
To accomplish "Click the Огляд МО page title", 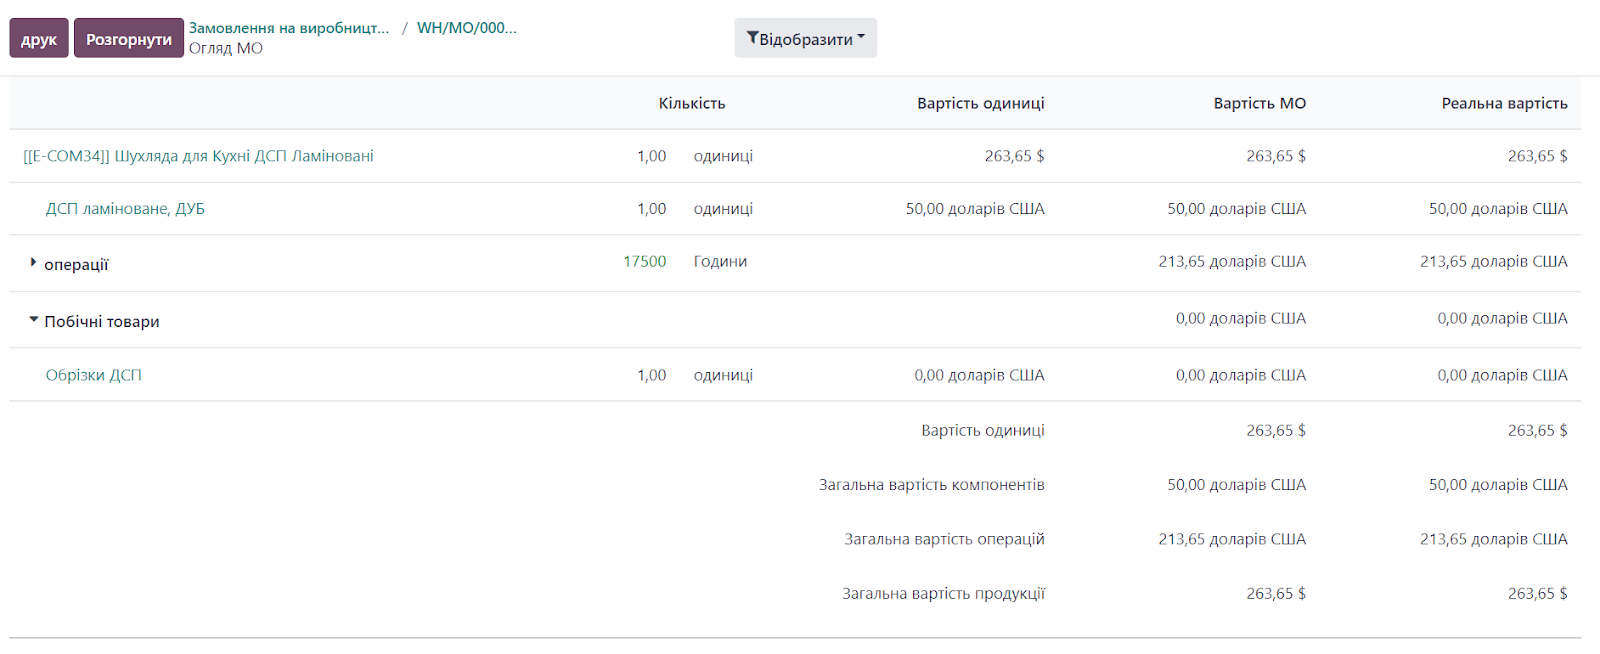I will [x=226, y=48].
